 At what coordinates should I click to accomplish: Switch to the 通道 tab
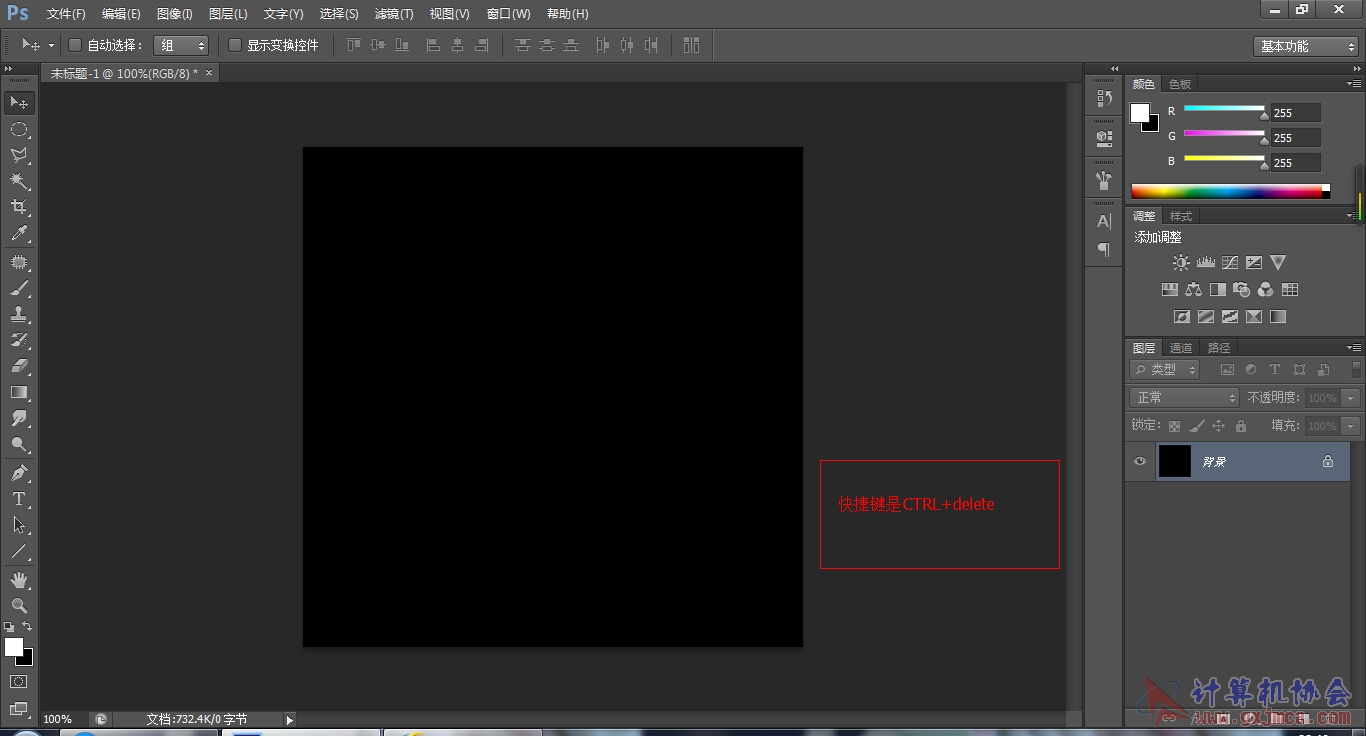coord(1181,348)
